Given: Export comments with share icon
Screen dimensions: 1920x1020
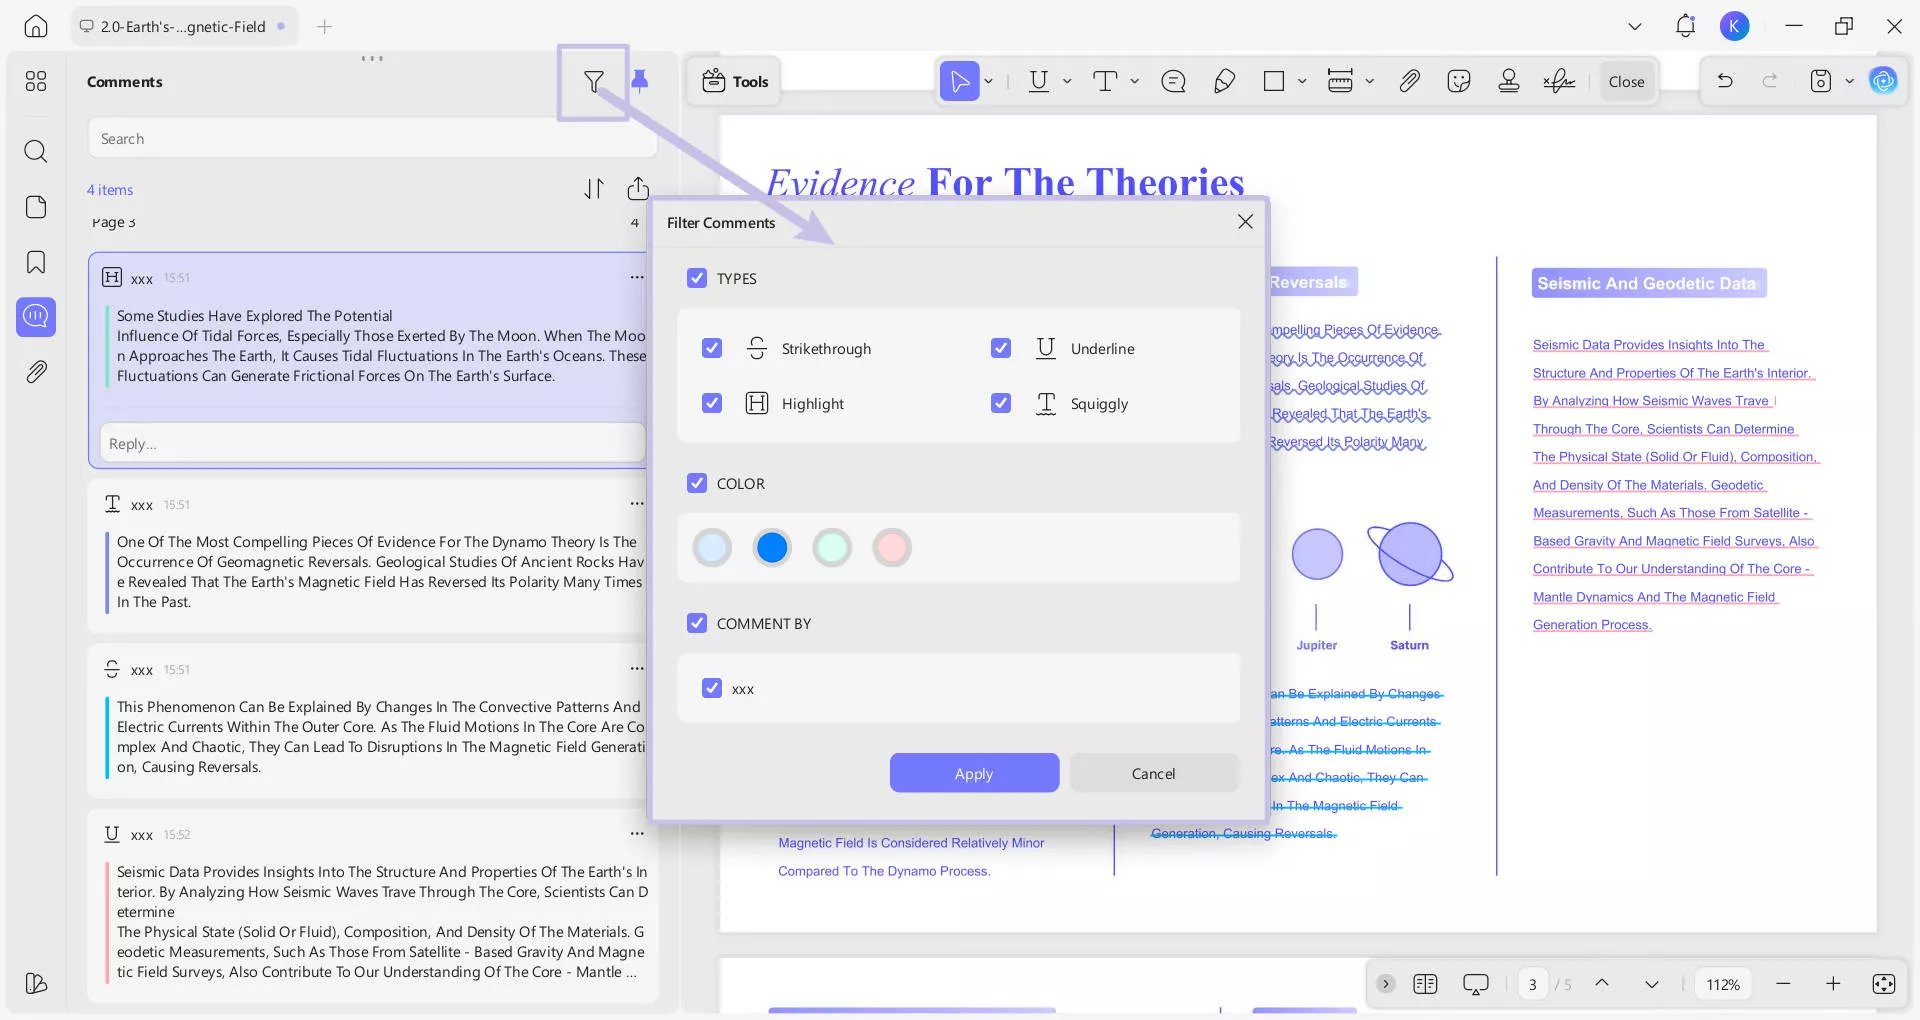Looking at the screenshot, I should [x=638, y=188].
